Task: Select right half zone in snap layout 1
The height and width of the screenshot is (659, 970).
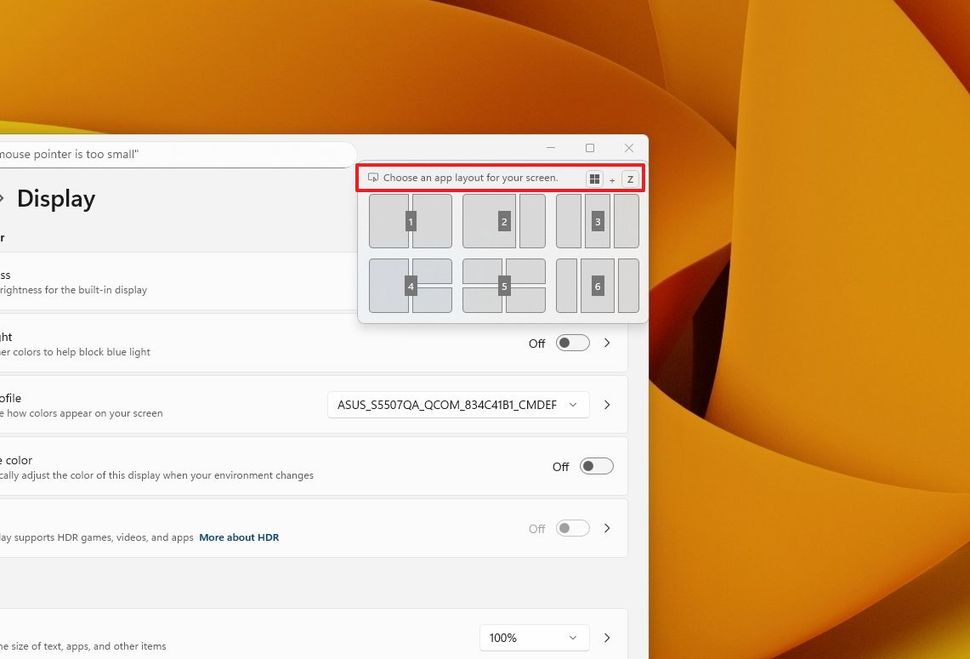Action: [434, 221]
